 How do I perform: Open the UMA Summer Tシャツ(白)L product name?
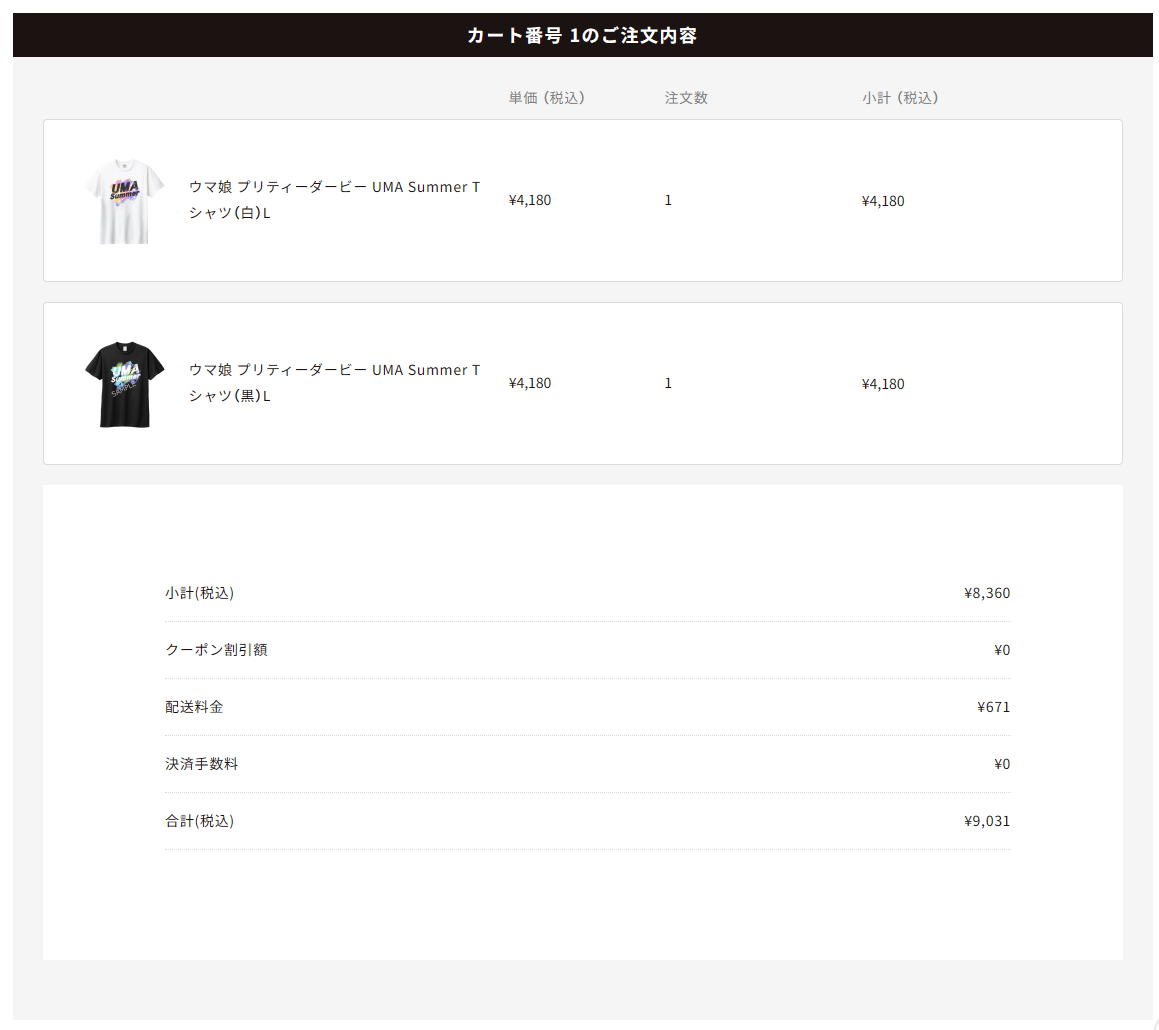334,200
